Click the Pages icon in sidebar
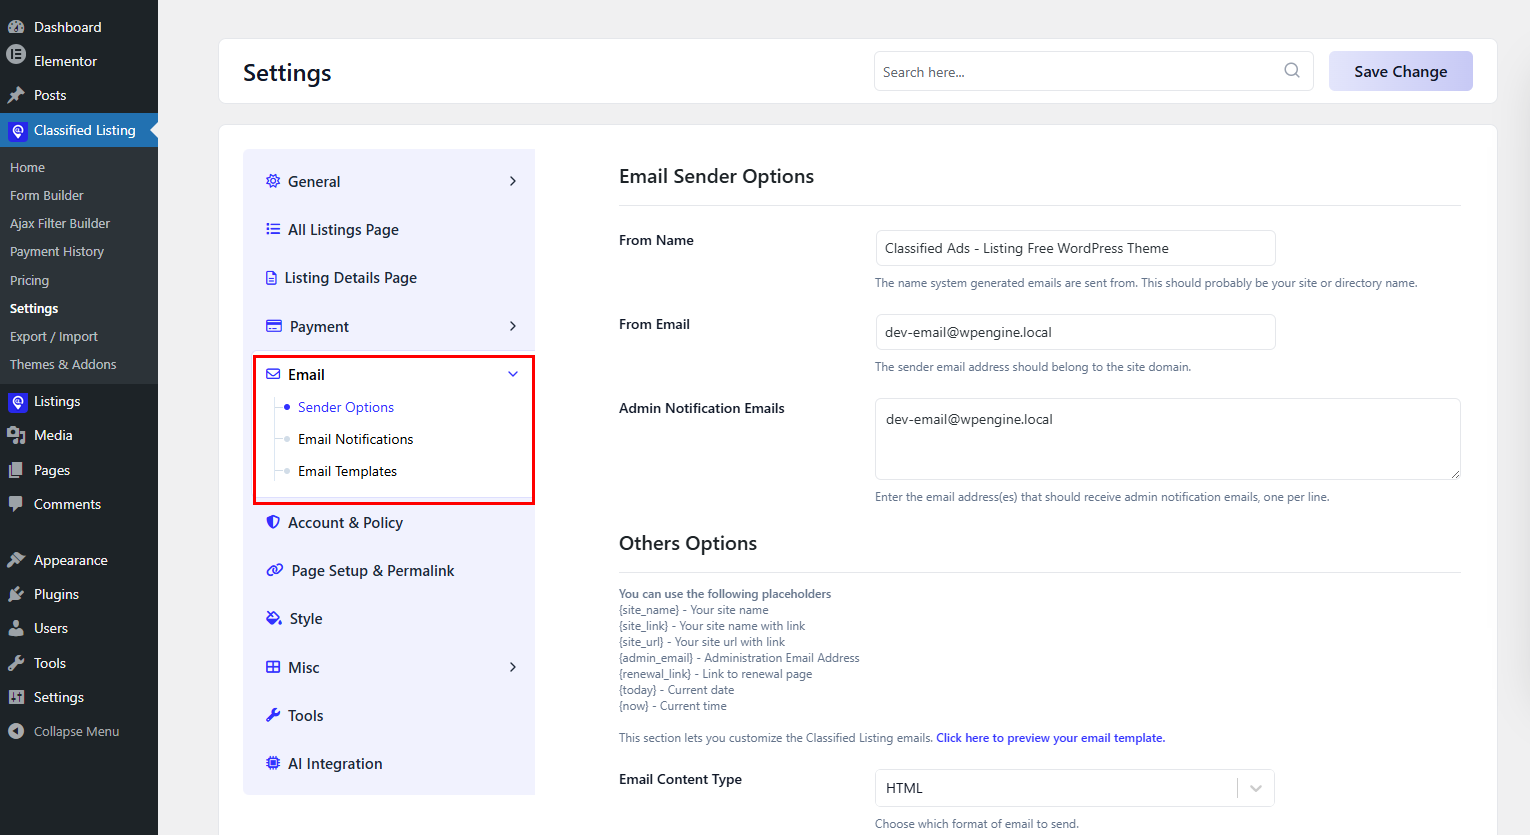The width and height of the screenshot is (1530, 835). click(16, 470)
